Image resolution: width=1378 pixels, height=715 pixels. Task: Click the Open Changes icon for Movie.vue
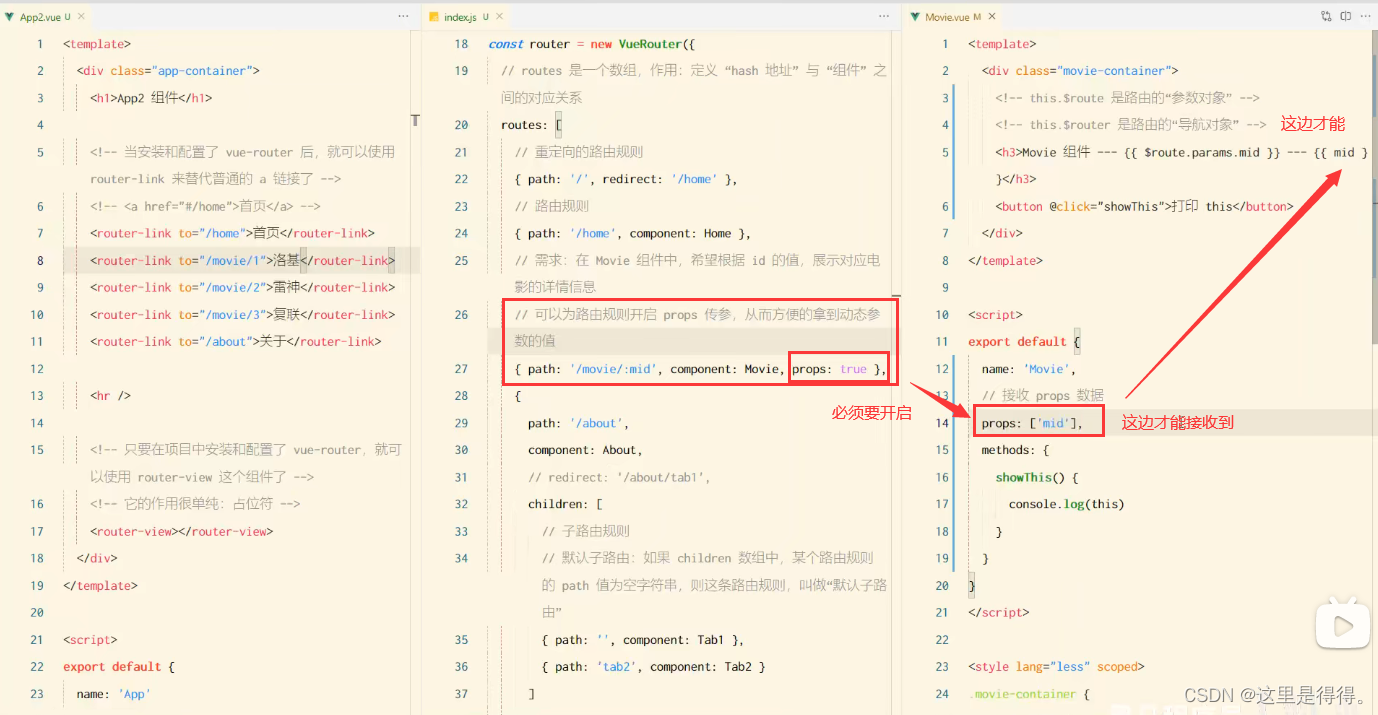(1326, 16)
